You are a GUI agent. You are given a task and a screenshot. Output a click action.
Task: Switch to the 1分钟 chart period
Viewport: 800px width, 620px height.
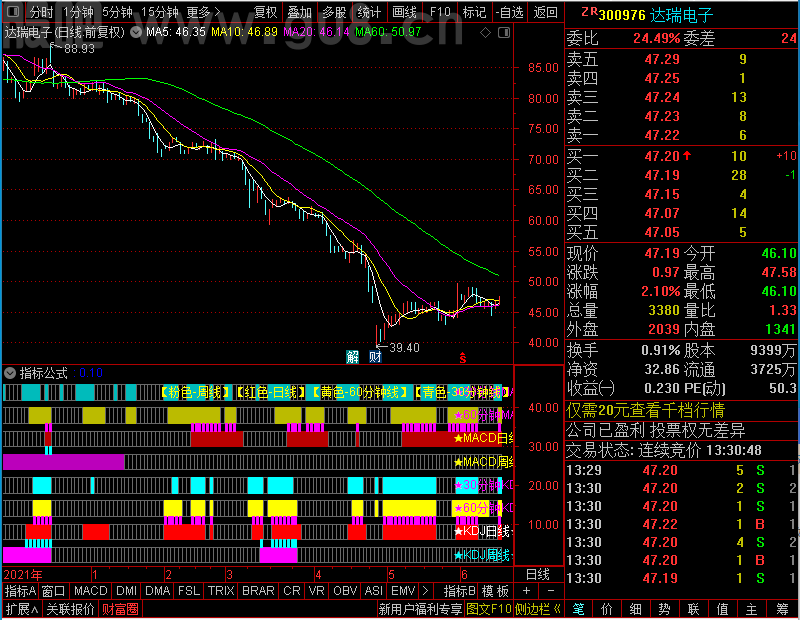point(78,12)
